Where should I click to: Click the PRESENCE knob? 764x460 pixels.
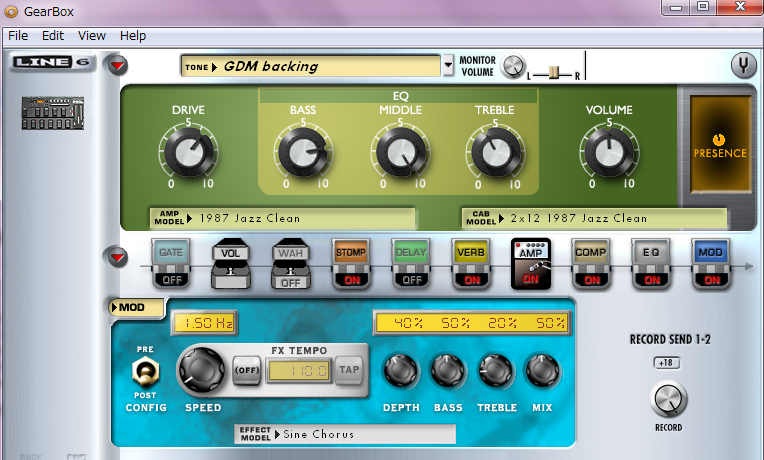(719, 140)
